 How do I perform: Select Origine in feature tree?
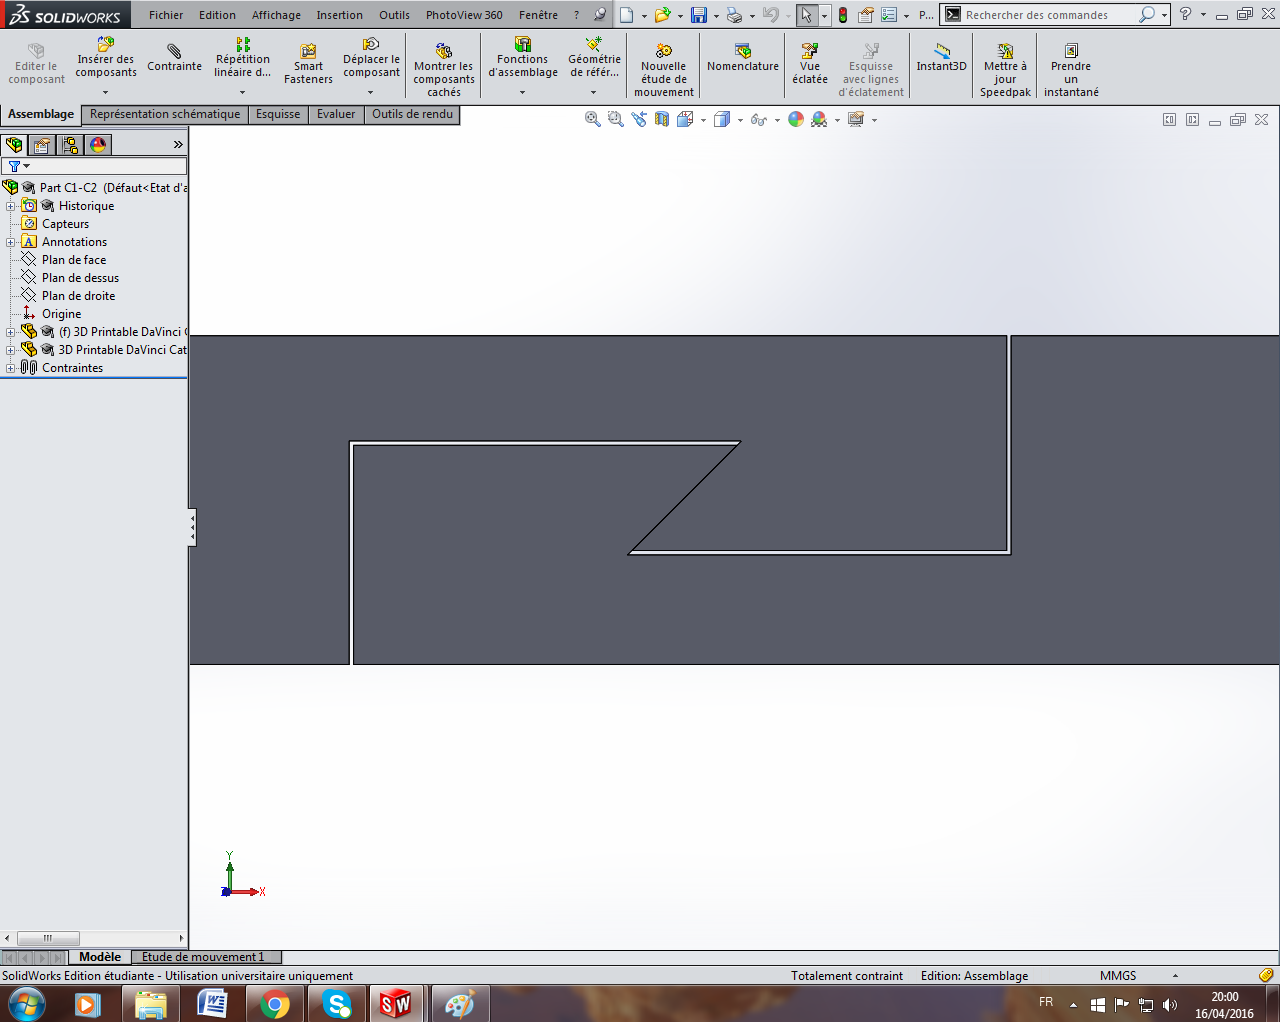click(x=61, y=314)
